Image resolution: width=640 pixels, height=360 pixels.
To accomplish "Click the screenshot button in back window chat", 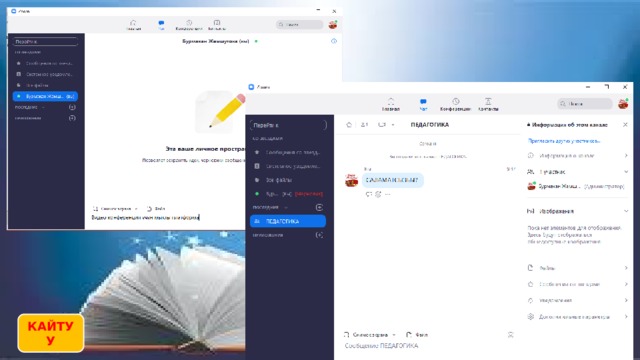I will (x=112, y=209).
